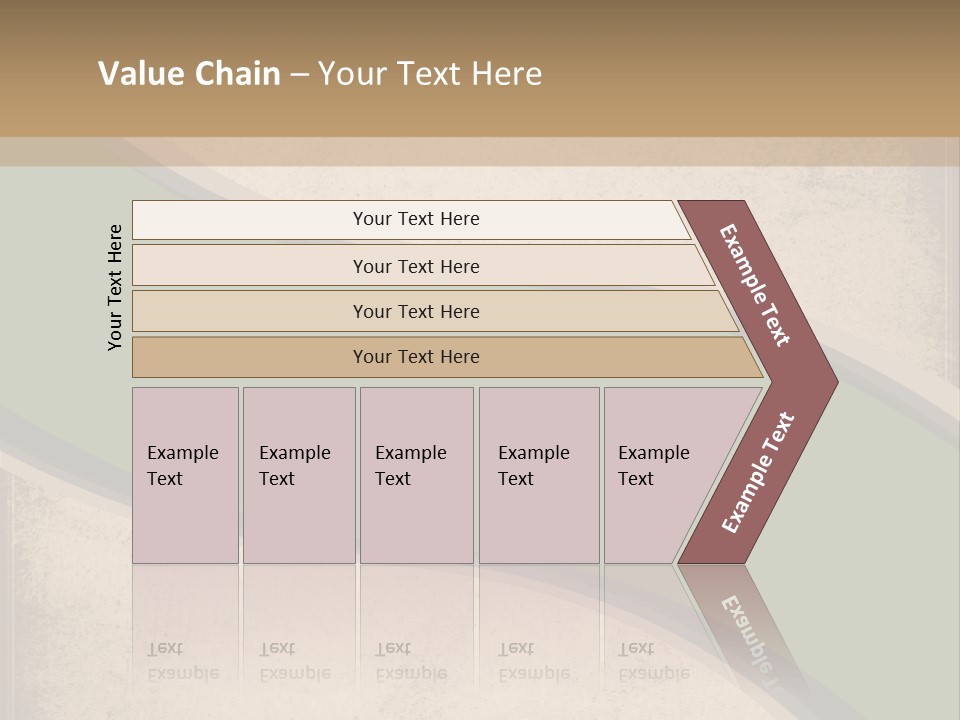Choose the middle "Example Text" box
Screen dimensions: 960x720
point(416,475)
